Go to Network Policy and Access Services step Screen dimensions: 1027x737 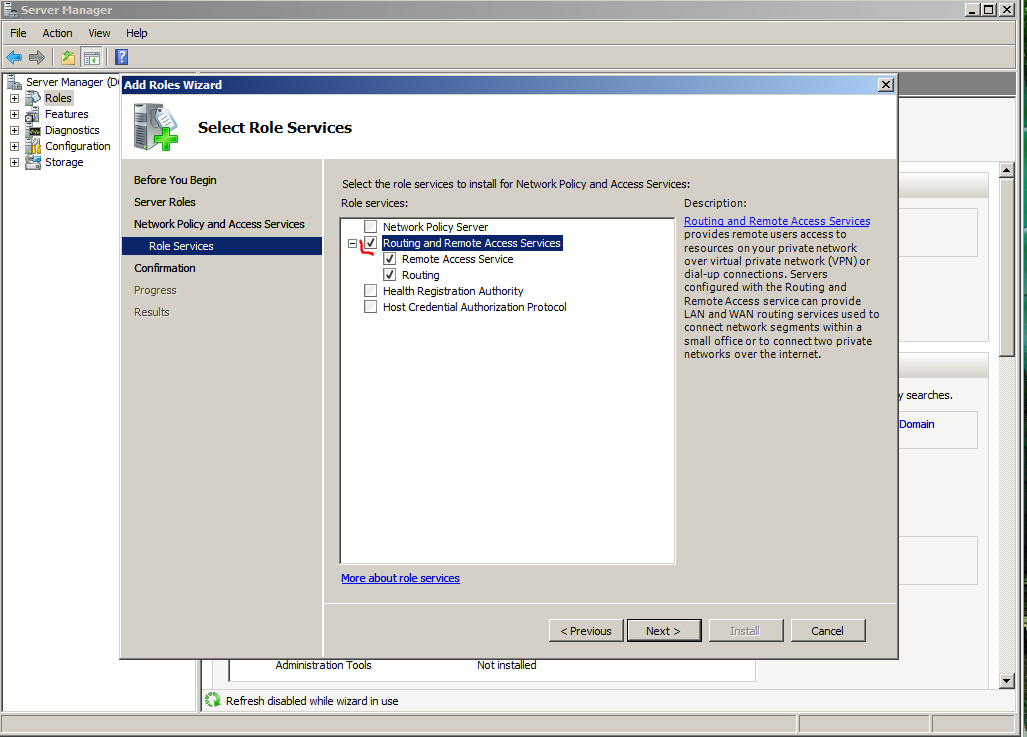tap(219, 224)
